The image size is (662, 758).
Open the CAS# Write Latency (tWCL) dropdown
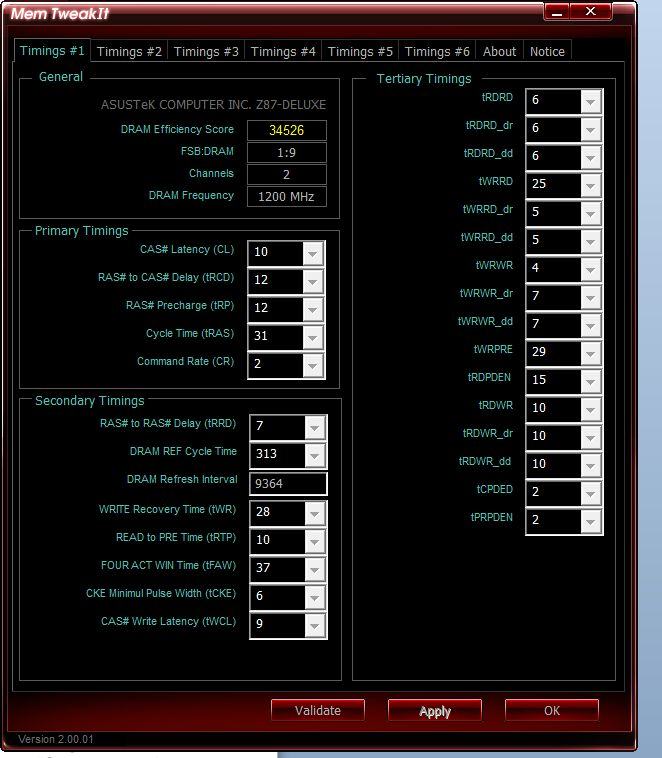point(315,626)
